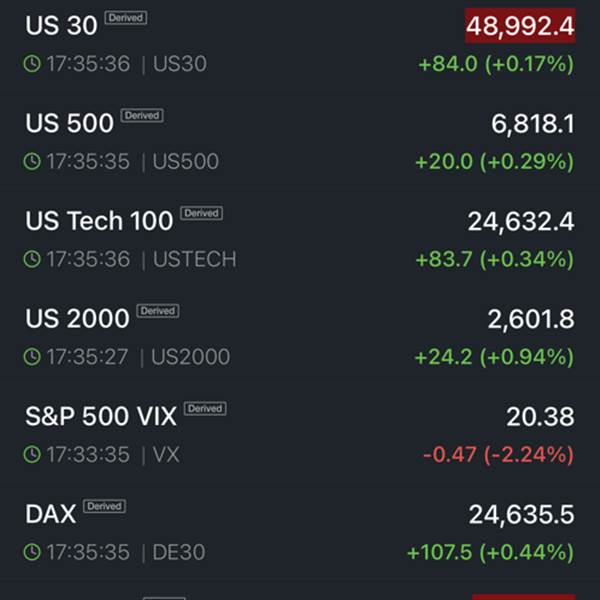The height and width of the screenshot is (600, 600).
Task: Click the Derived badge beside DAX
Action: coord(104,506)
